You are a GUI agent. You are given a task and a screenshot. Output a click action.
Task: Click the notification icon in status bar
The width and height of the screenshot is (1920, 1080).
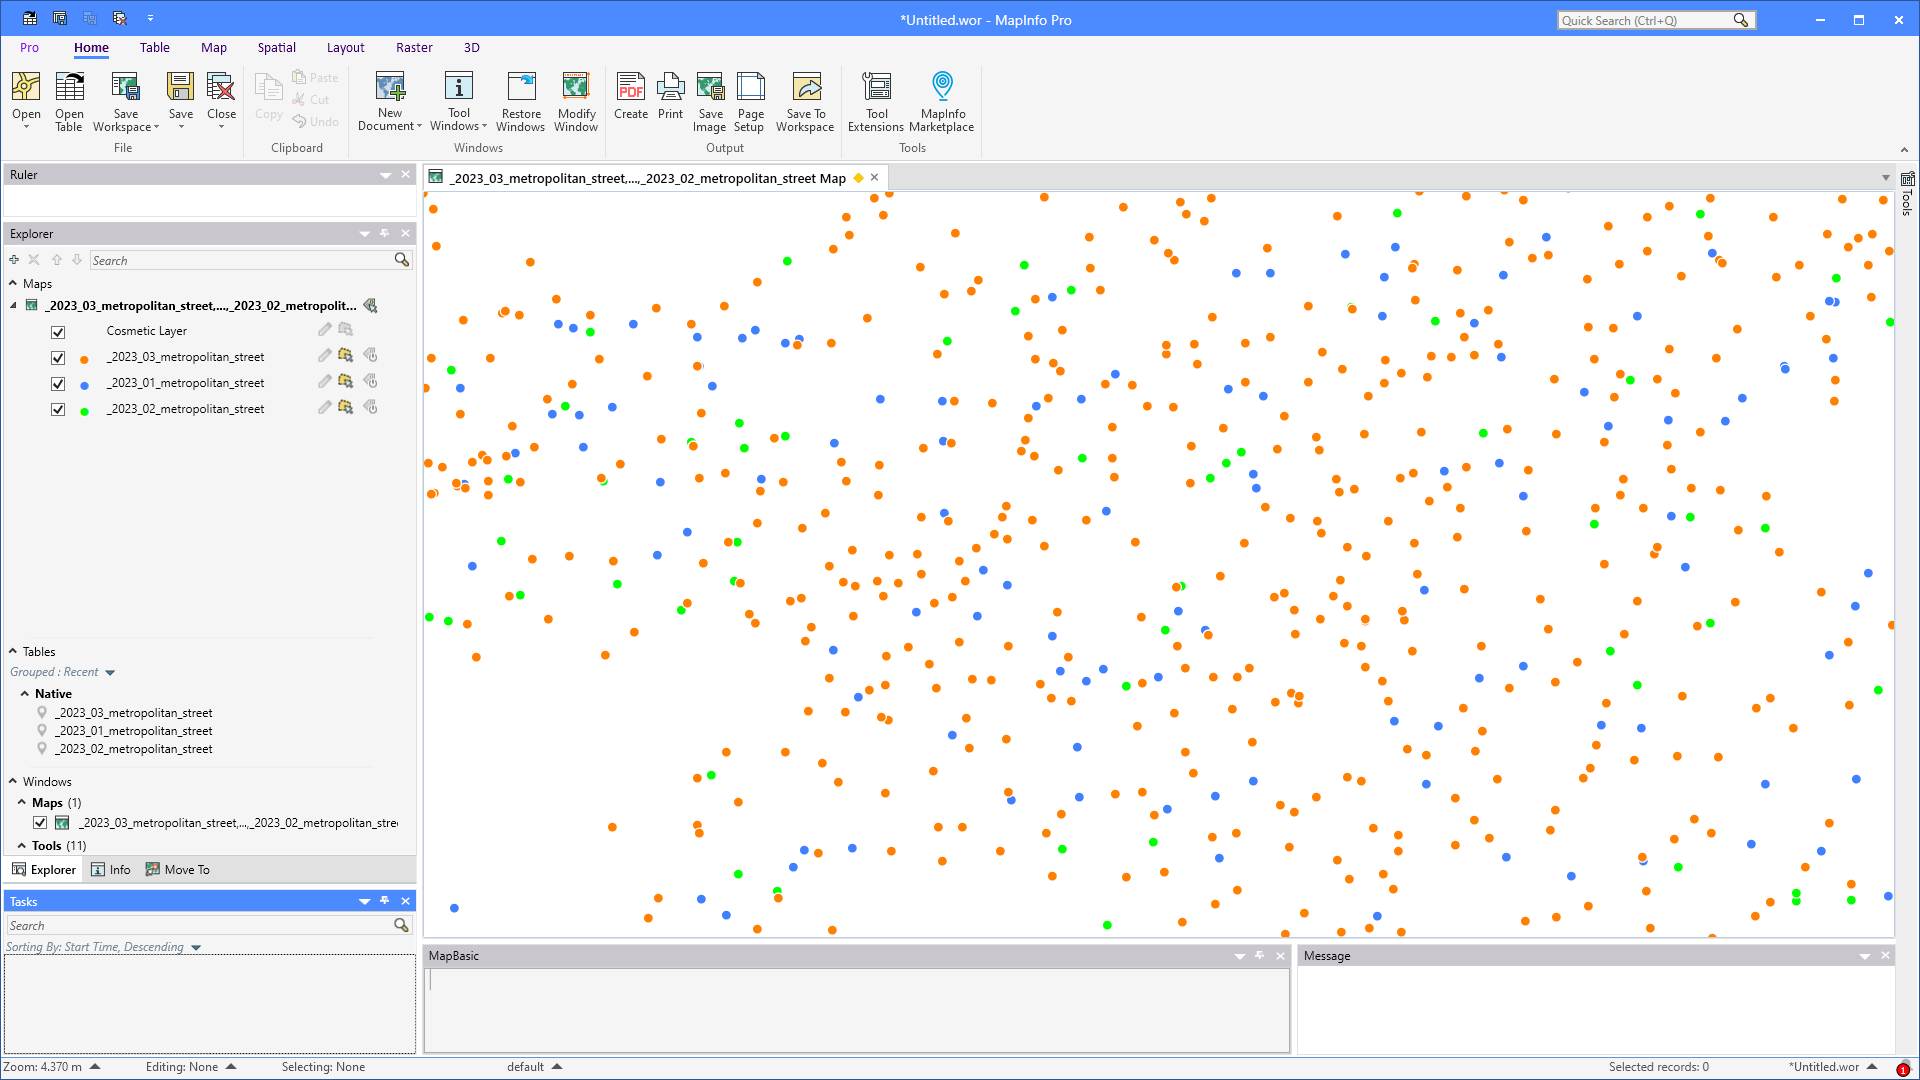(1903, 1068)
